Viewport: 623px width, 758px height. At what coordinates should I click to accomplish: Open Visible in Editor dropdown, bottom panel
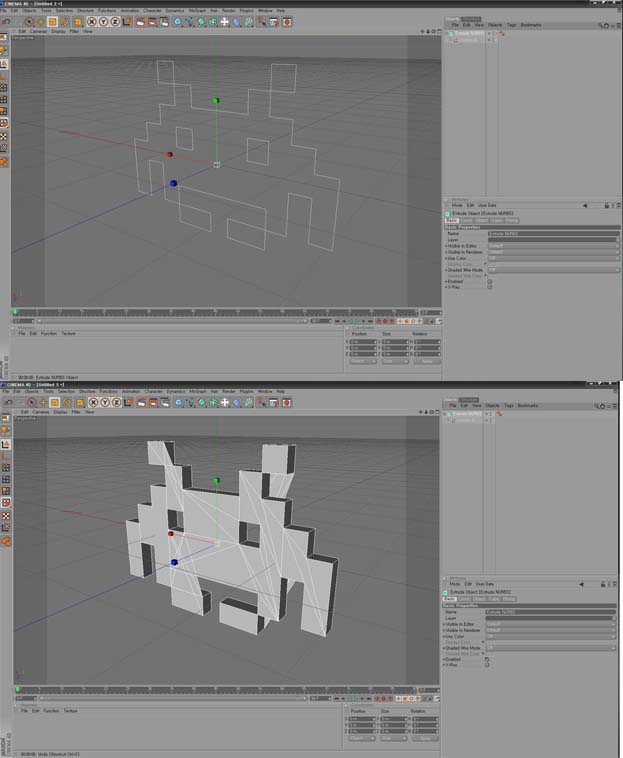tap(551, 625)
